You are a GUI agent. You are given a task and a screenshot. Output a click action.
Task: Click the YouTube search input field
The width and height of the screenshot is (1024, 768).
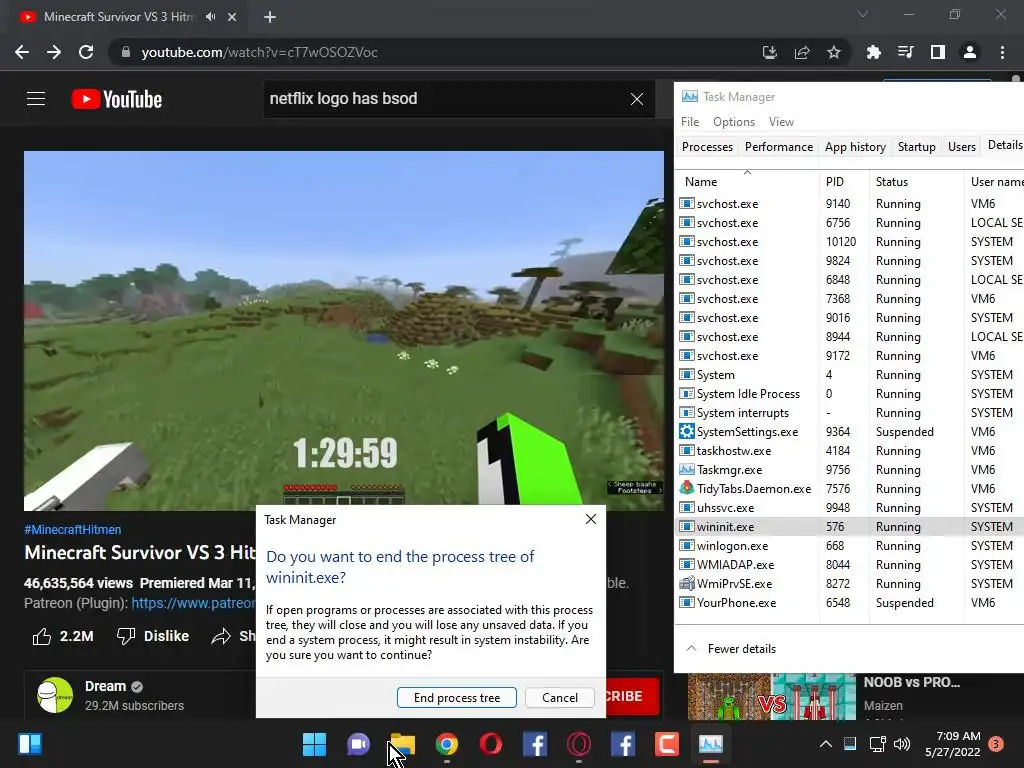click(x=444, y=99)
